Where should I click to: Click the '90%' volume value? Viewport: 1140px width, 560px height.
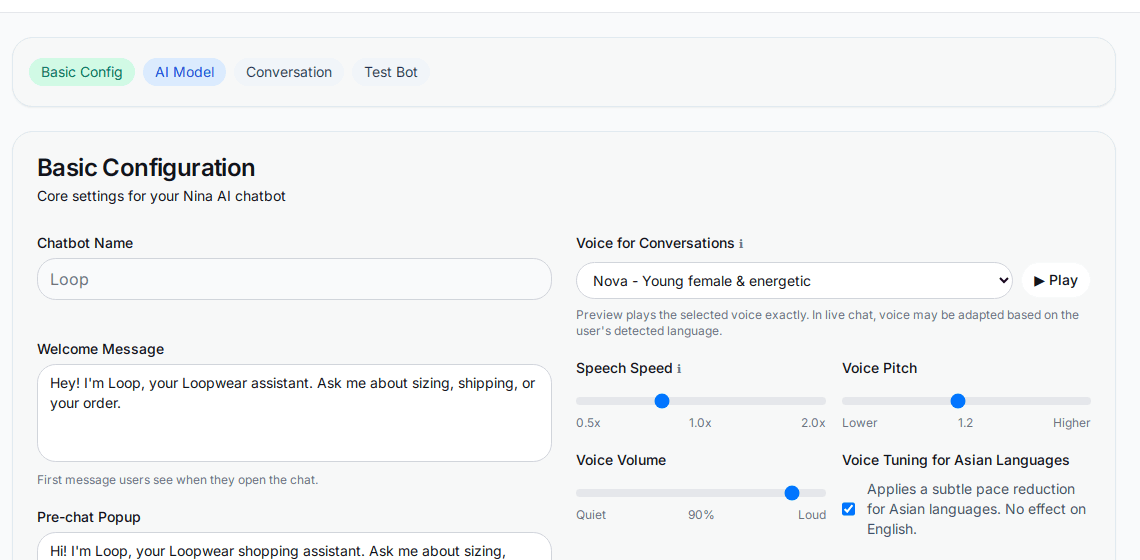701,515
